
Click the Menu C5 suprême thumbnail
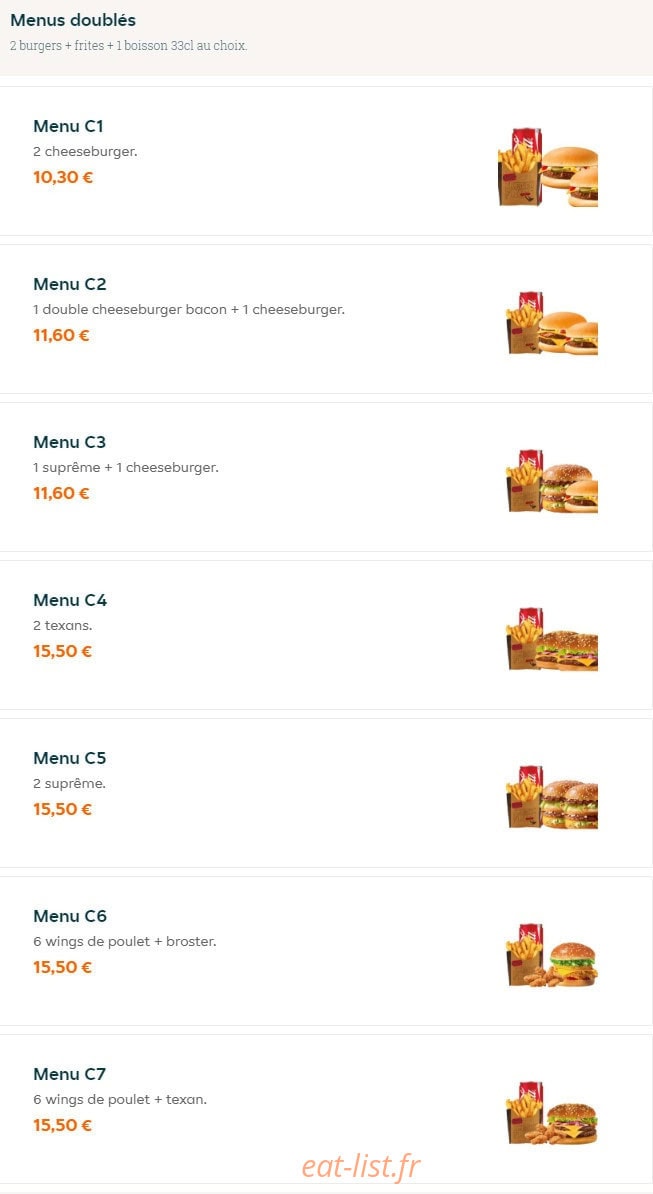click(x=552, y=797)
